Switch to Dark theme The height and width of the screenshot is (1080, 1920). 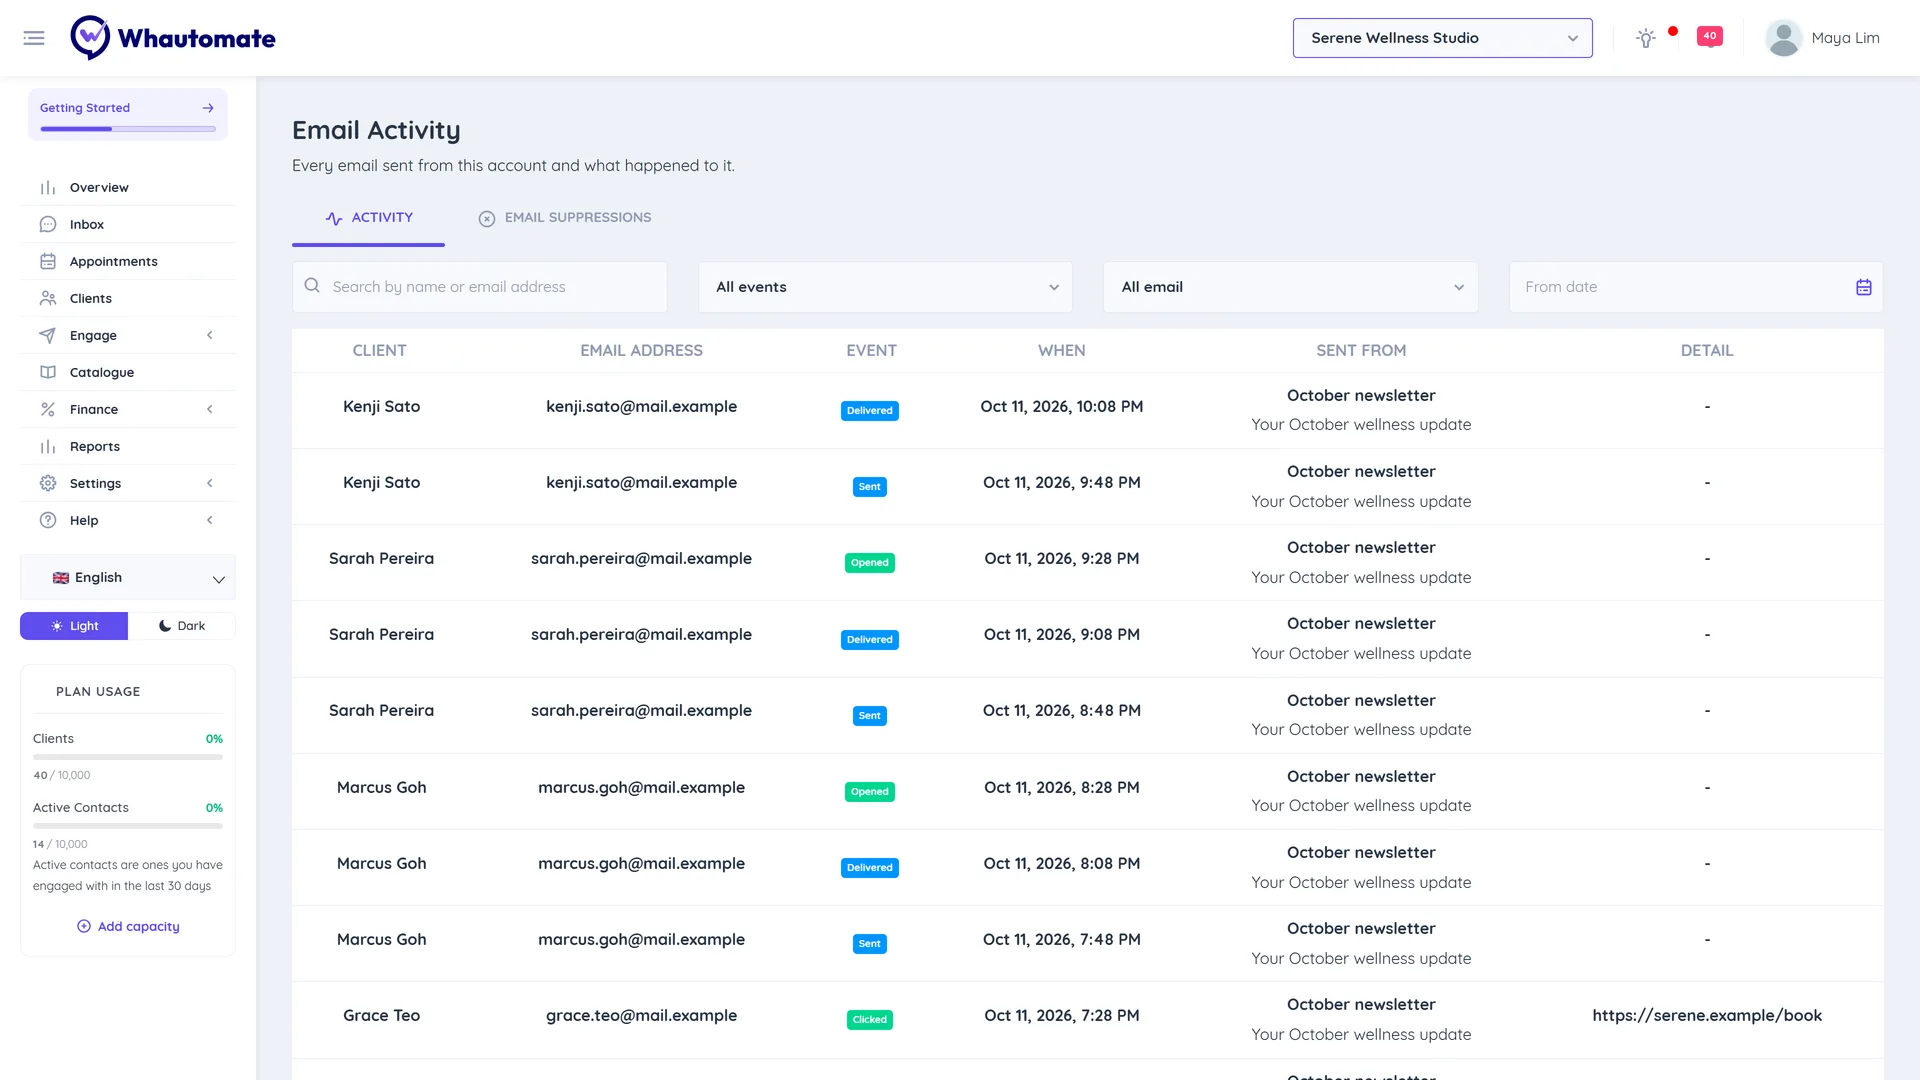[182, 626]
